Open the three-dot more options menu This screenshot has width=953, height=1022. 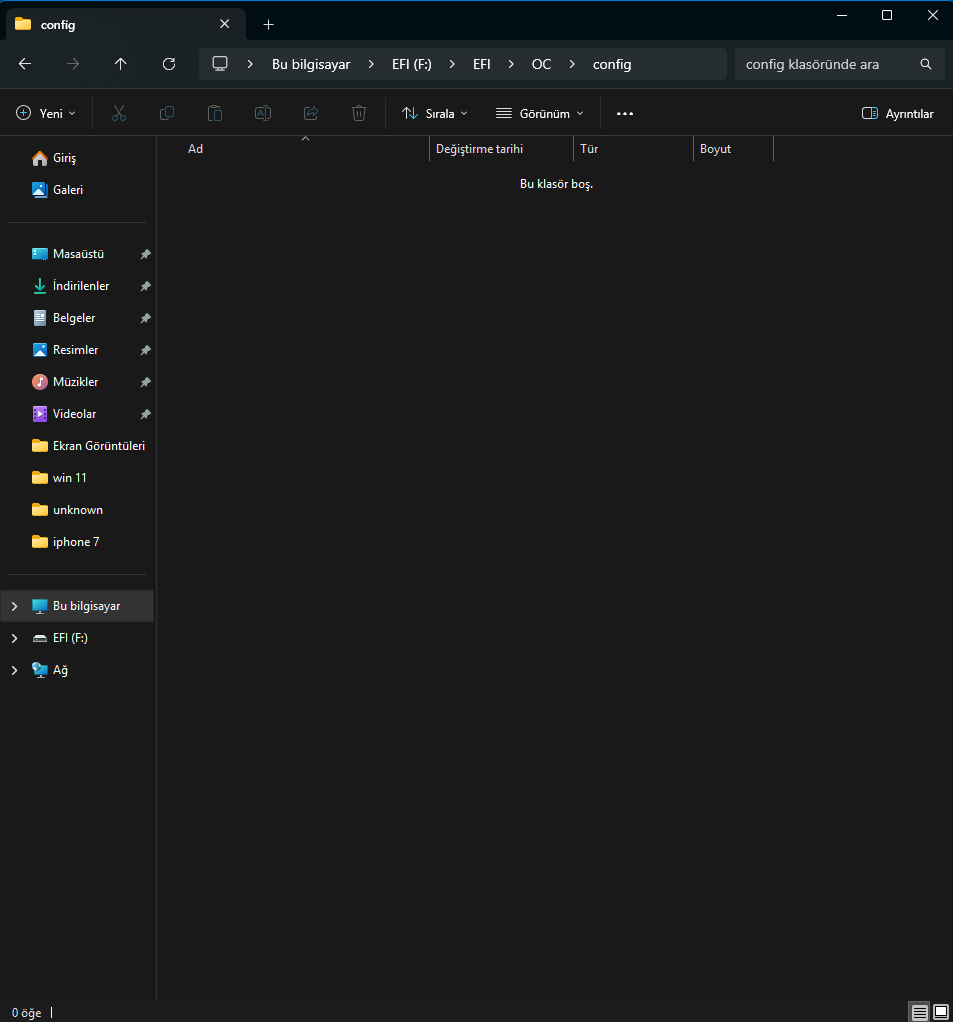[x=625, y=114]
